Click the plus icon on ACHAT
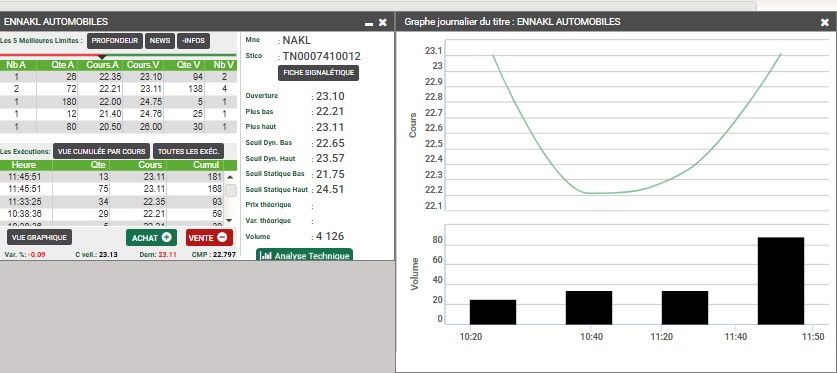837x373 pixels. click(x=167, y=237)
